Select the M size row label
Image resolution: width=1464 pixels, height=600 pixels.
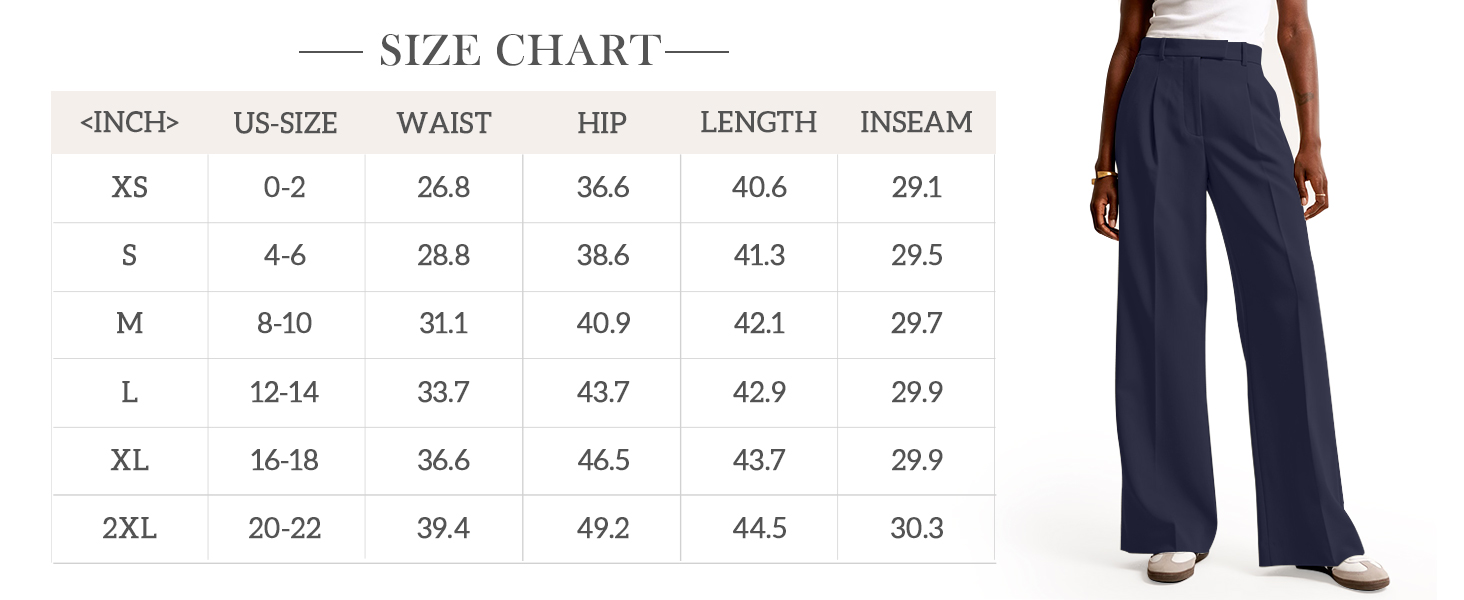click(x=130, y=324)
